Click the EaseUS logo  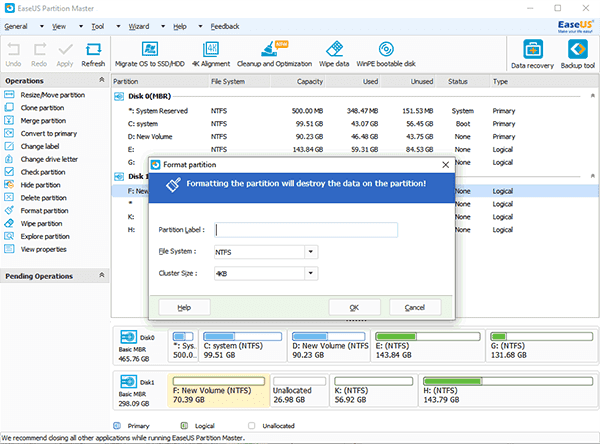[x=575, y=26]
